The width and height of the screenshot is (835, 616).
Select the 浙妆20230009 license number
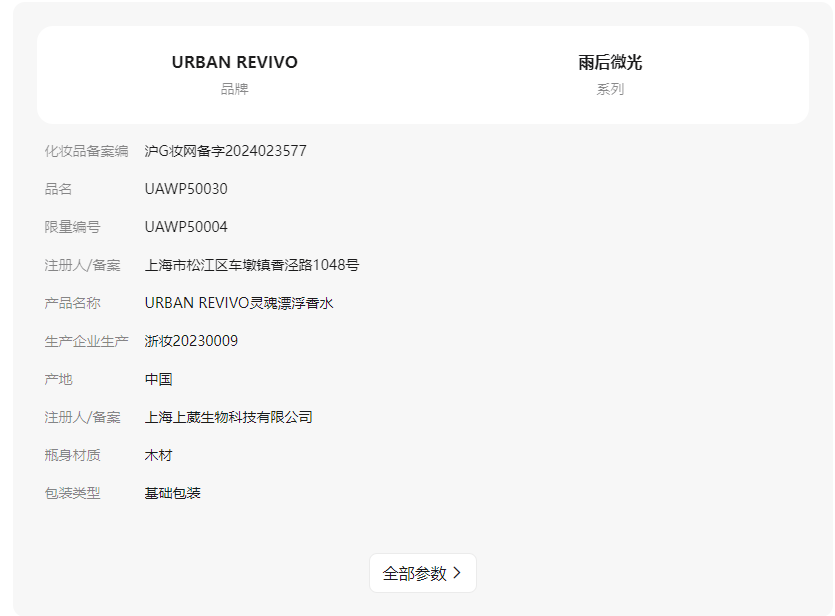[x=191, y=341]
